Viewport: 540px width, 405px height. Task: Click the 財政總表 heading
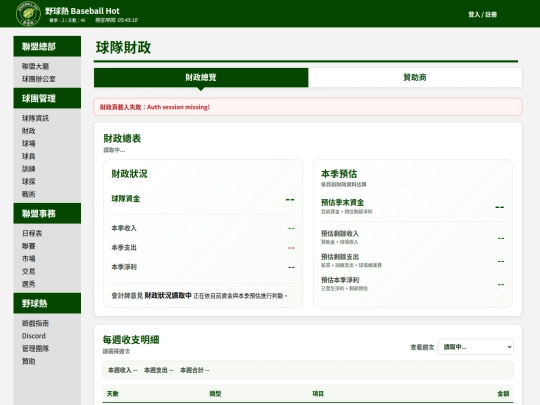[122, 138]
